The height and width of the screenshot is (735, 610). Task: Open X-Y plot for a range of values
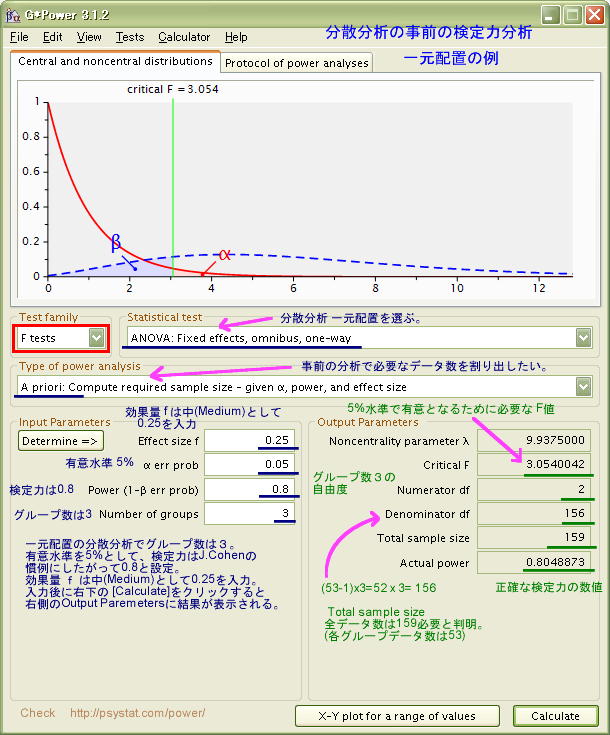coord(397,716)
